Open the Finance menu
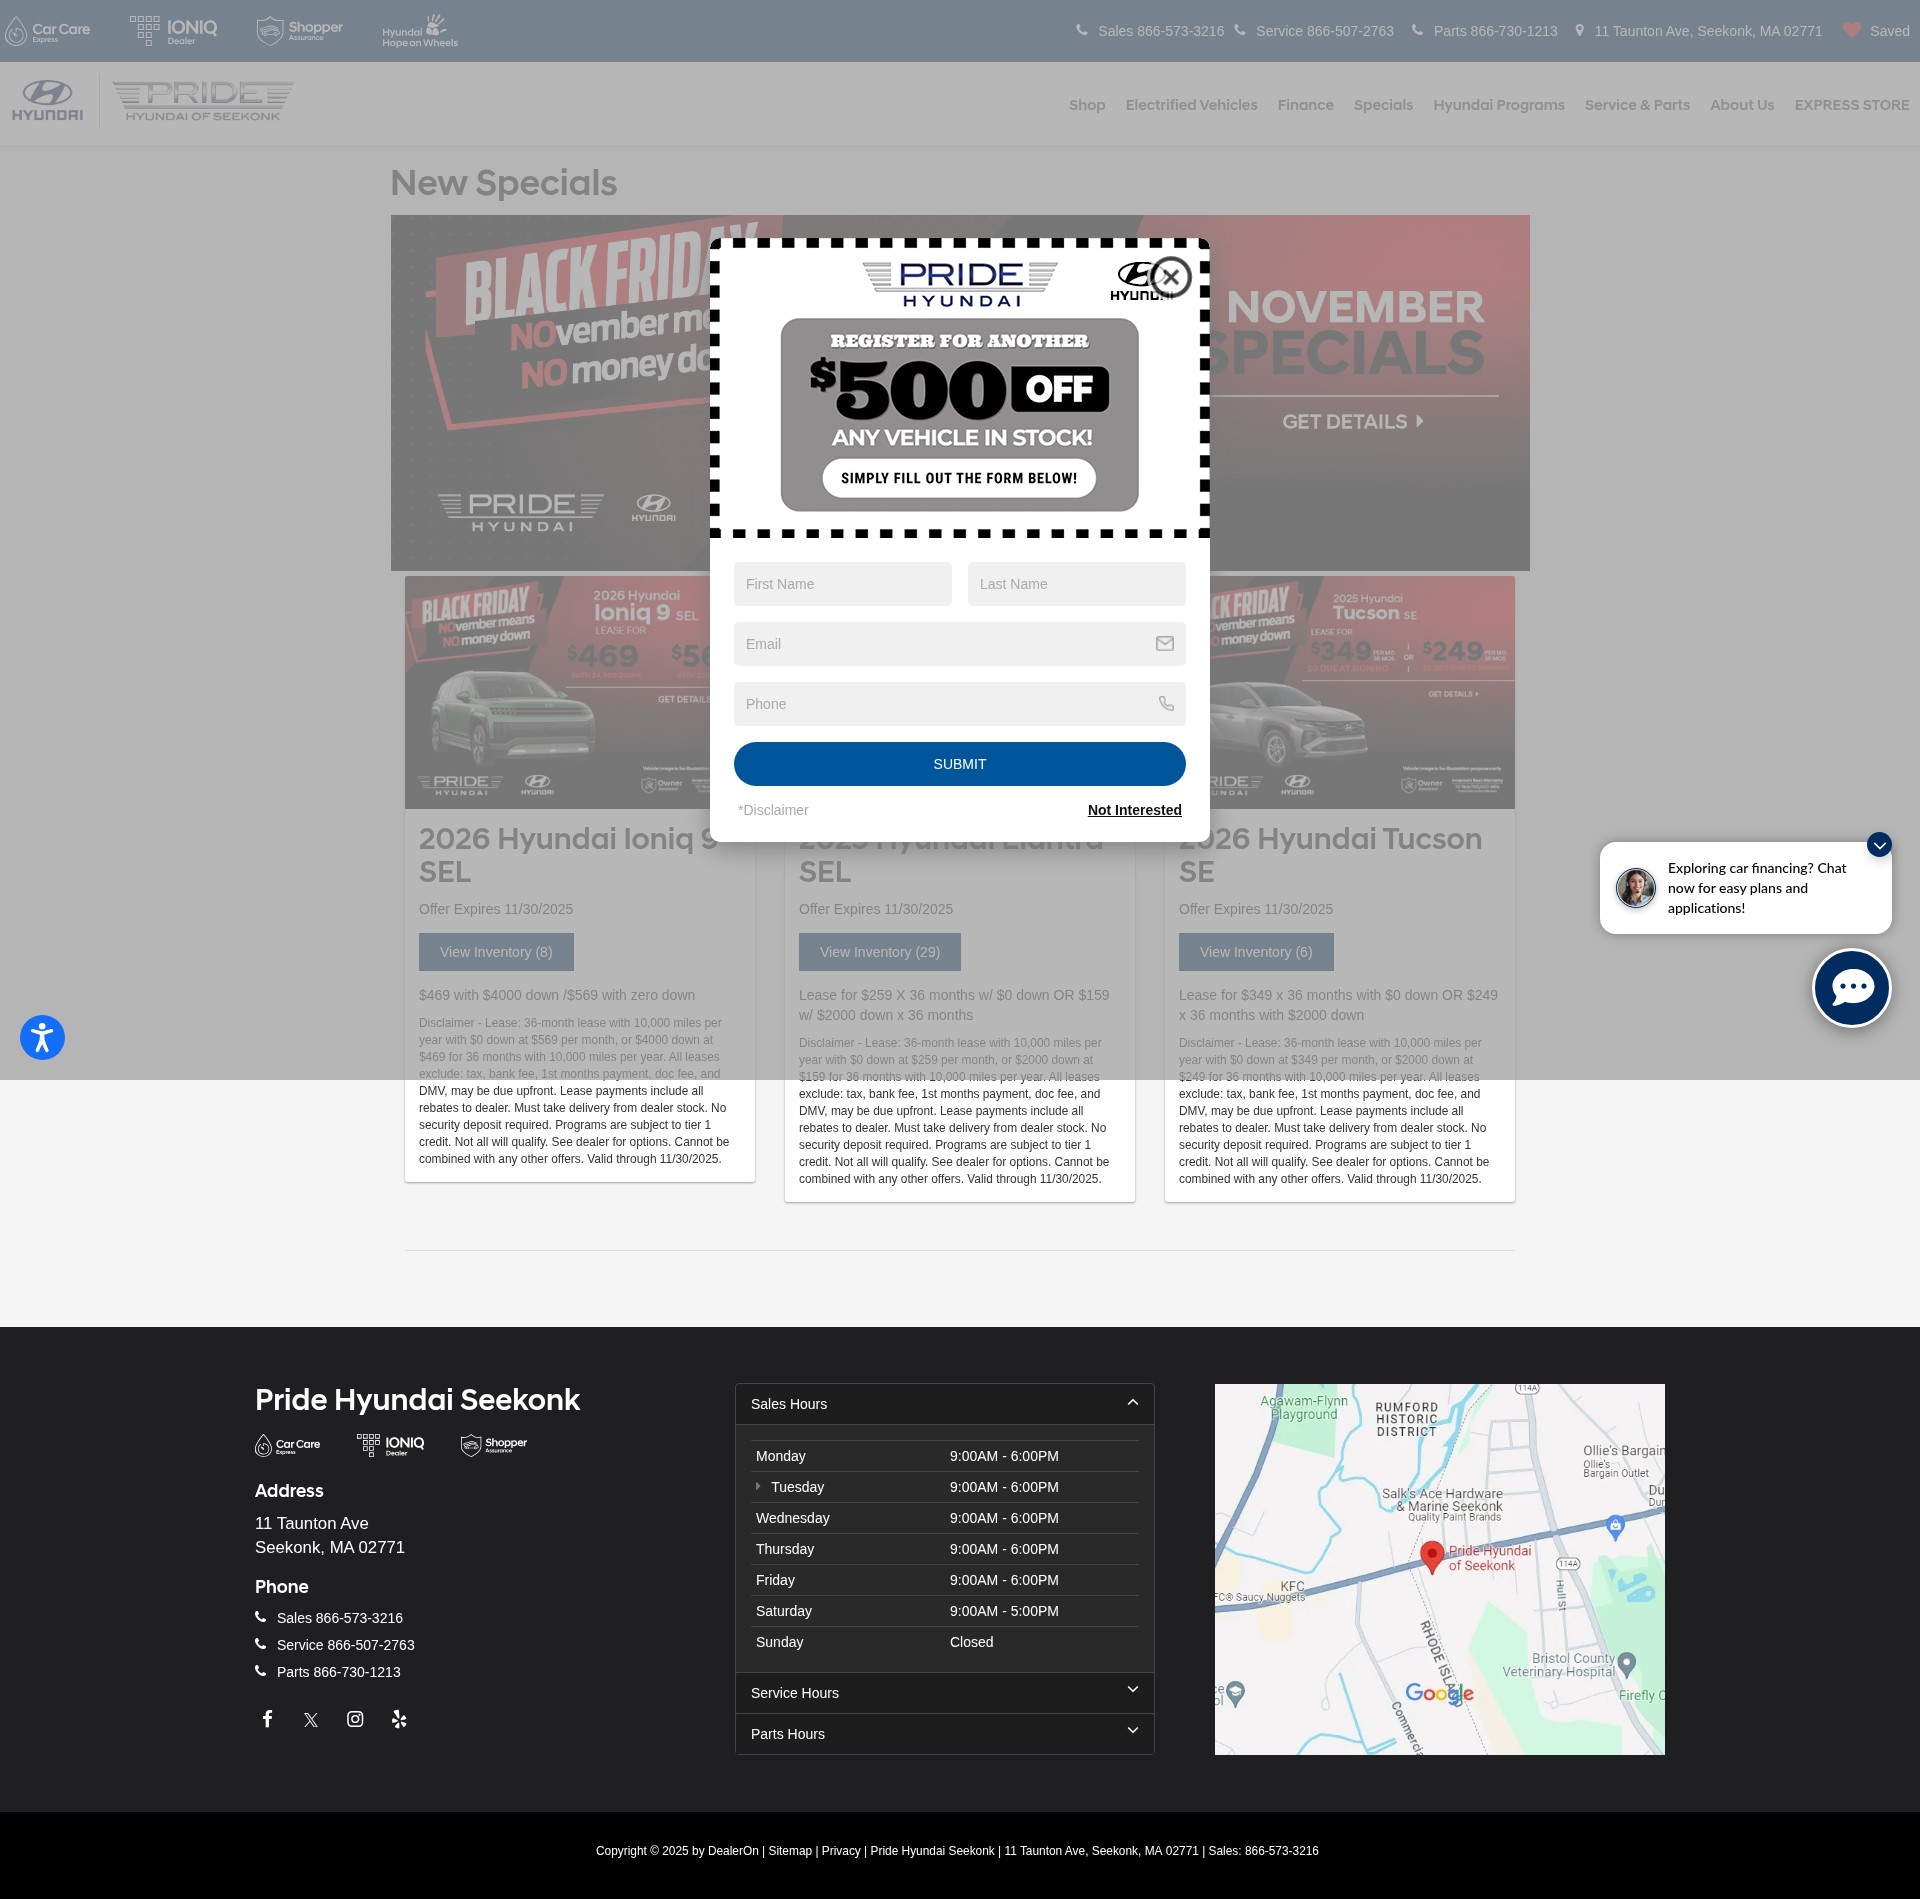This screenshot has width=1920, height=1899. click(x=1305, y=105)
